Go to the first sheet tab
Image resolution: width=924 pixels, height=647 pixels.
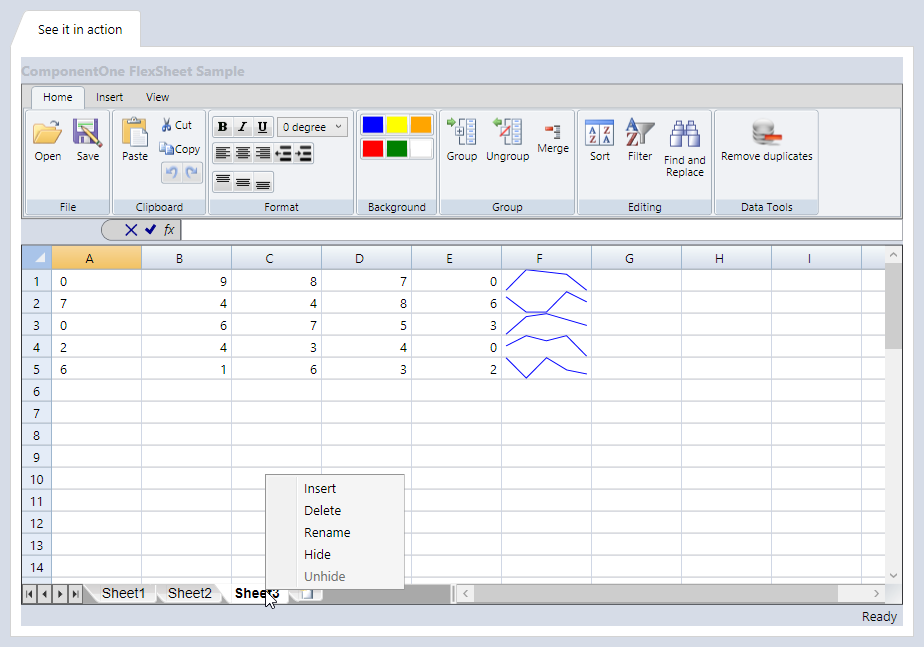pyautogui.click(x=29, y=594)
